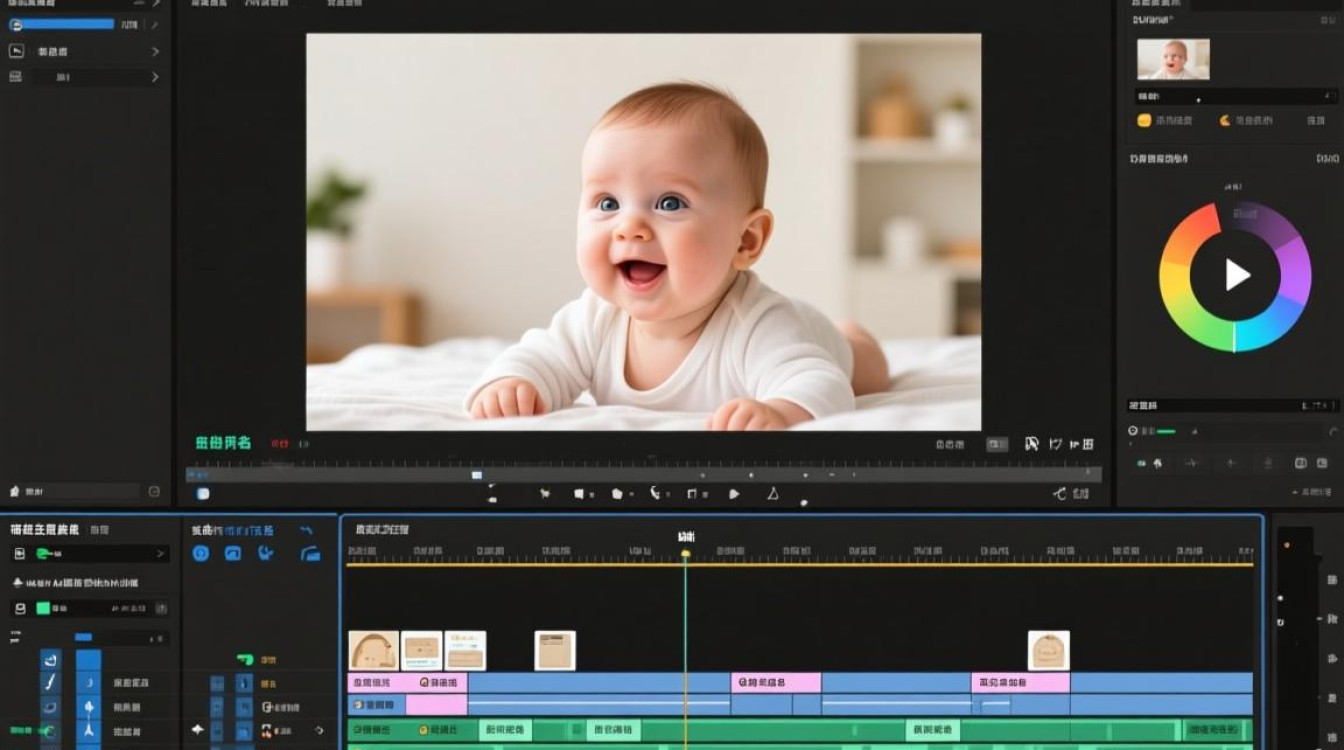Click the play triangle icon below the preview scrubber
This screenshot has height=750, width=1344.
click(734, 493)
